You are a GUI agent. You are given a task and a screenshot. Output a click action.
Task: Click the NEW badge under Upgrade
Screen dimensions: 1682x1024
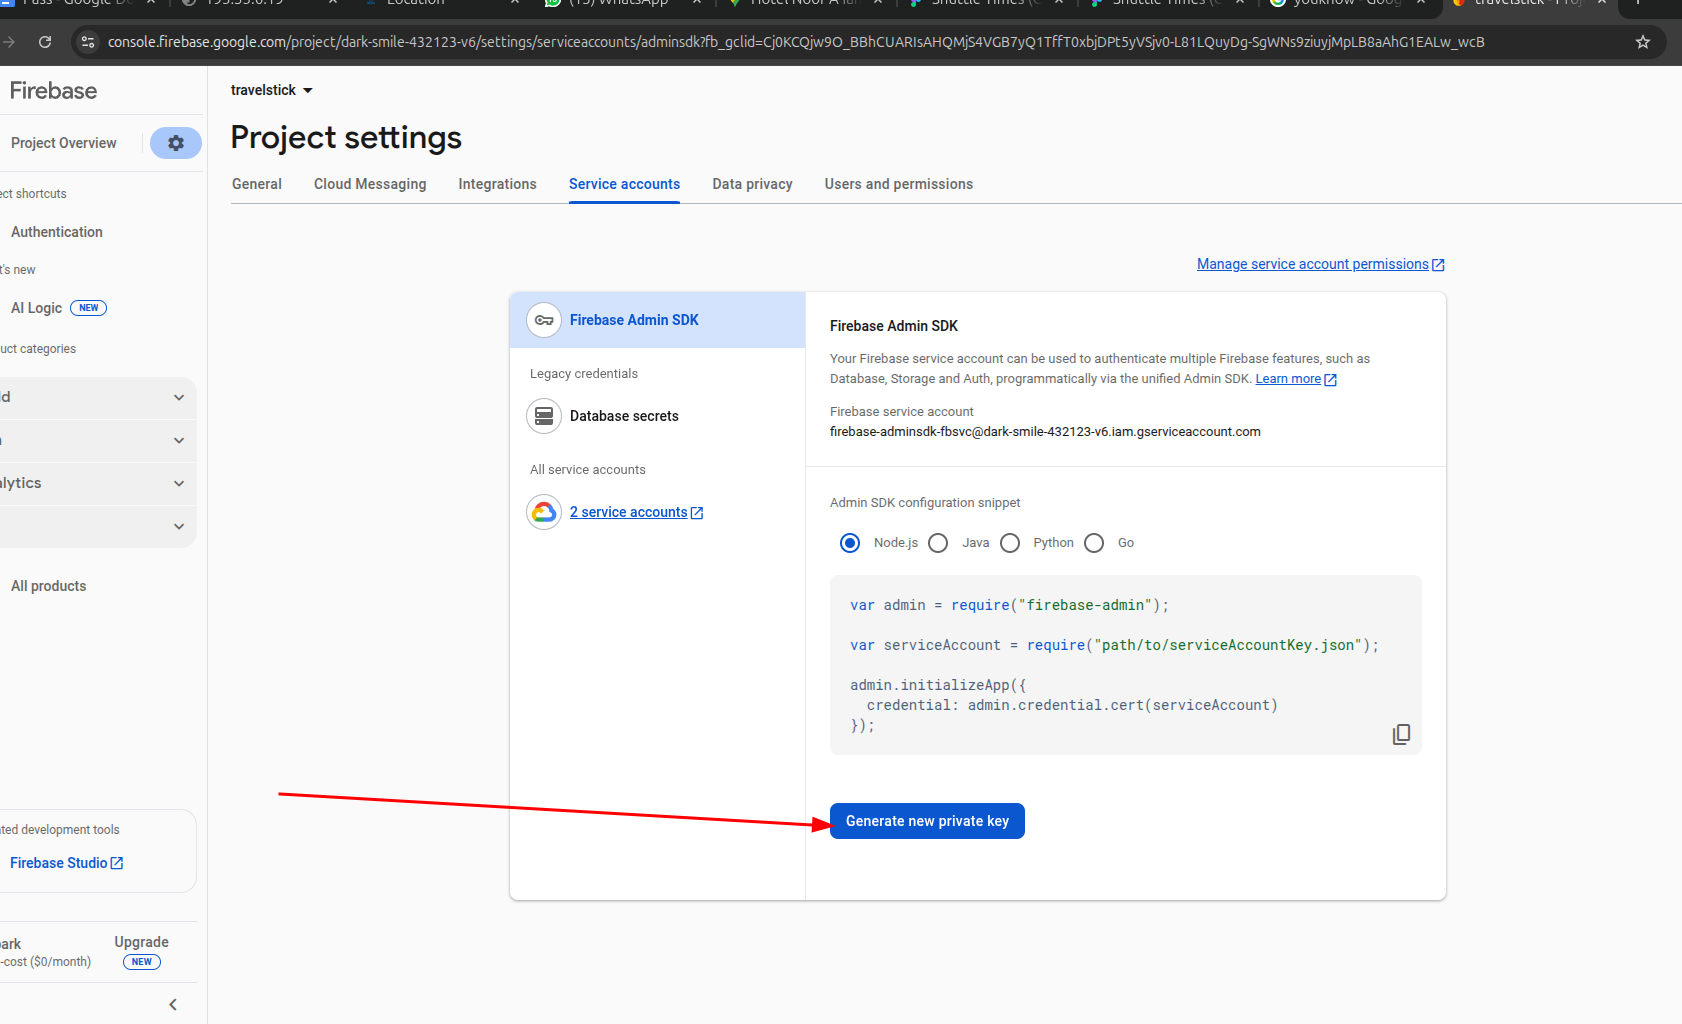pyautogui.click(x=142, y=962)
